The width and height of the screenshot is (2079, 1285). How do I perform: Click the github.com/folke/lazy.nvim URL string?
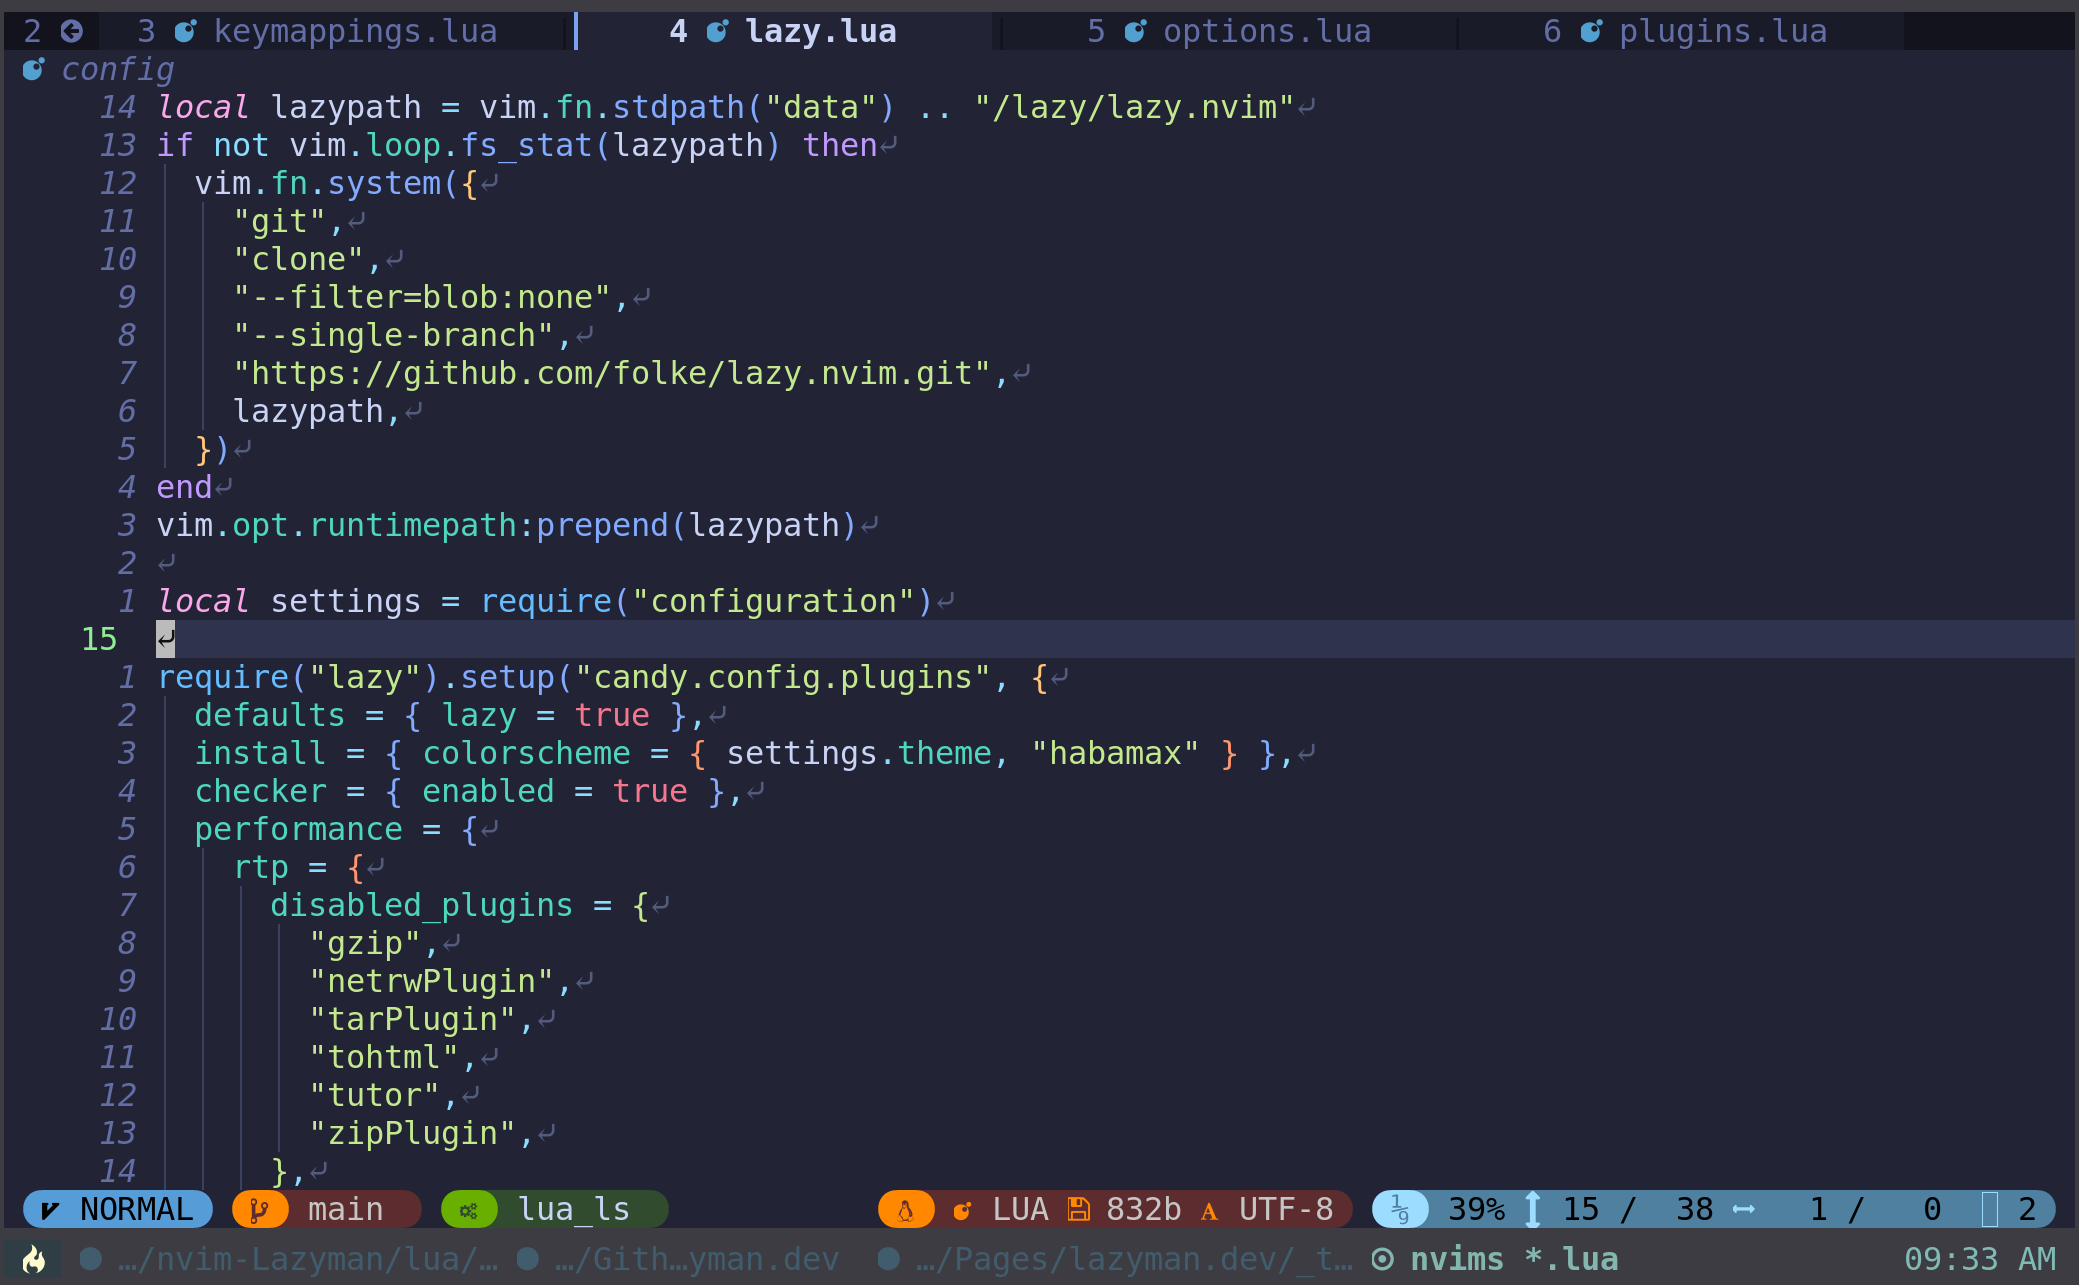tap(611, 373)
